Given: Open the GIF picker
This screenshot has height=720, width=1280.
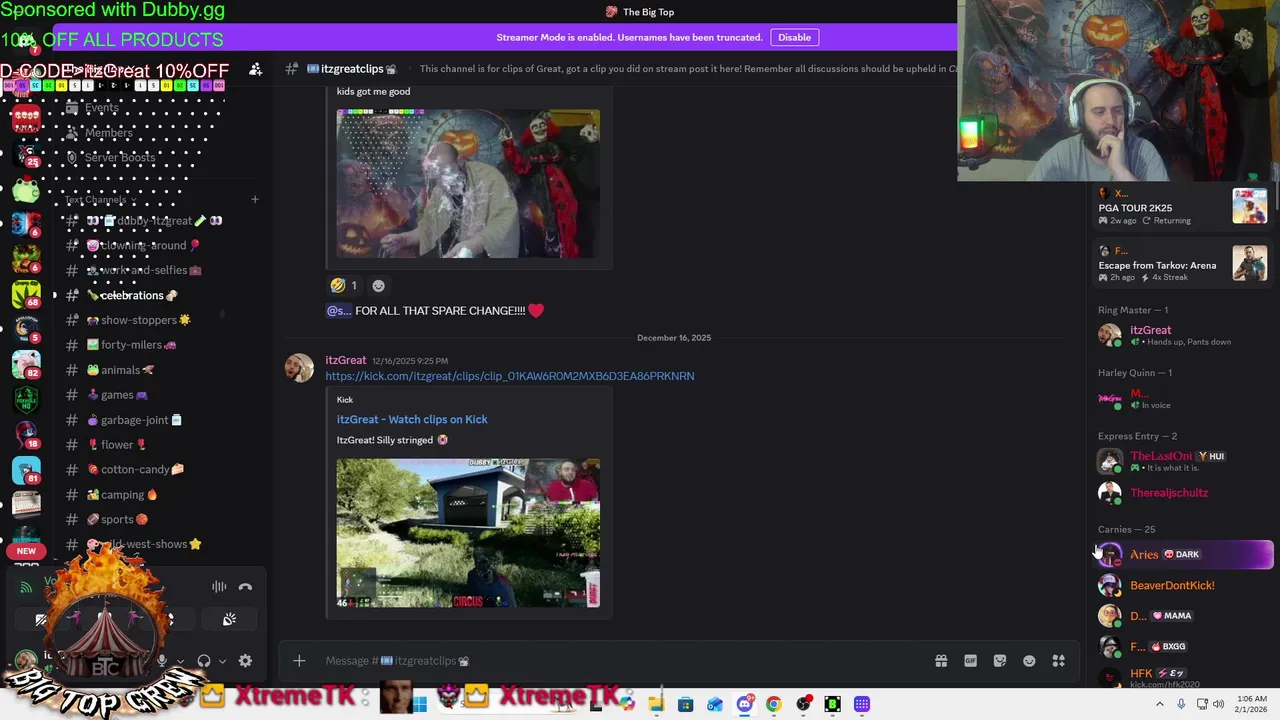Looking at the screenshot, I should click(970, 661).
